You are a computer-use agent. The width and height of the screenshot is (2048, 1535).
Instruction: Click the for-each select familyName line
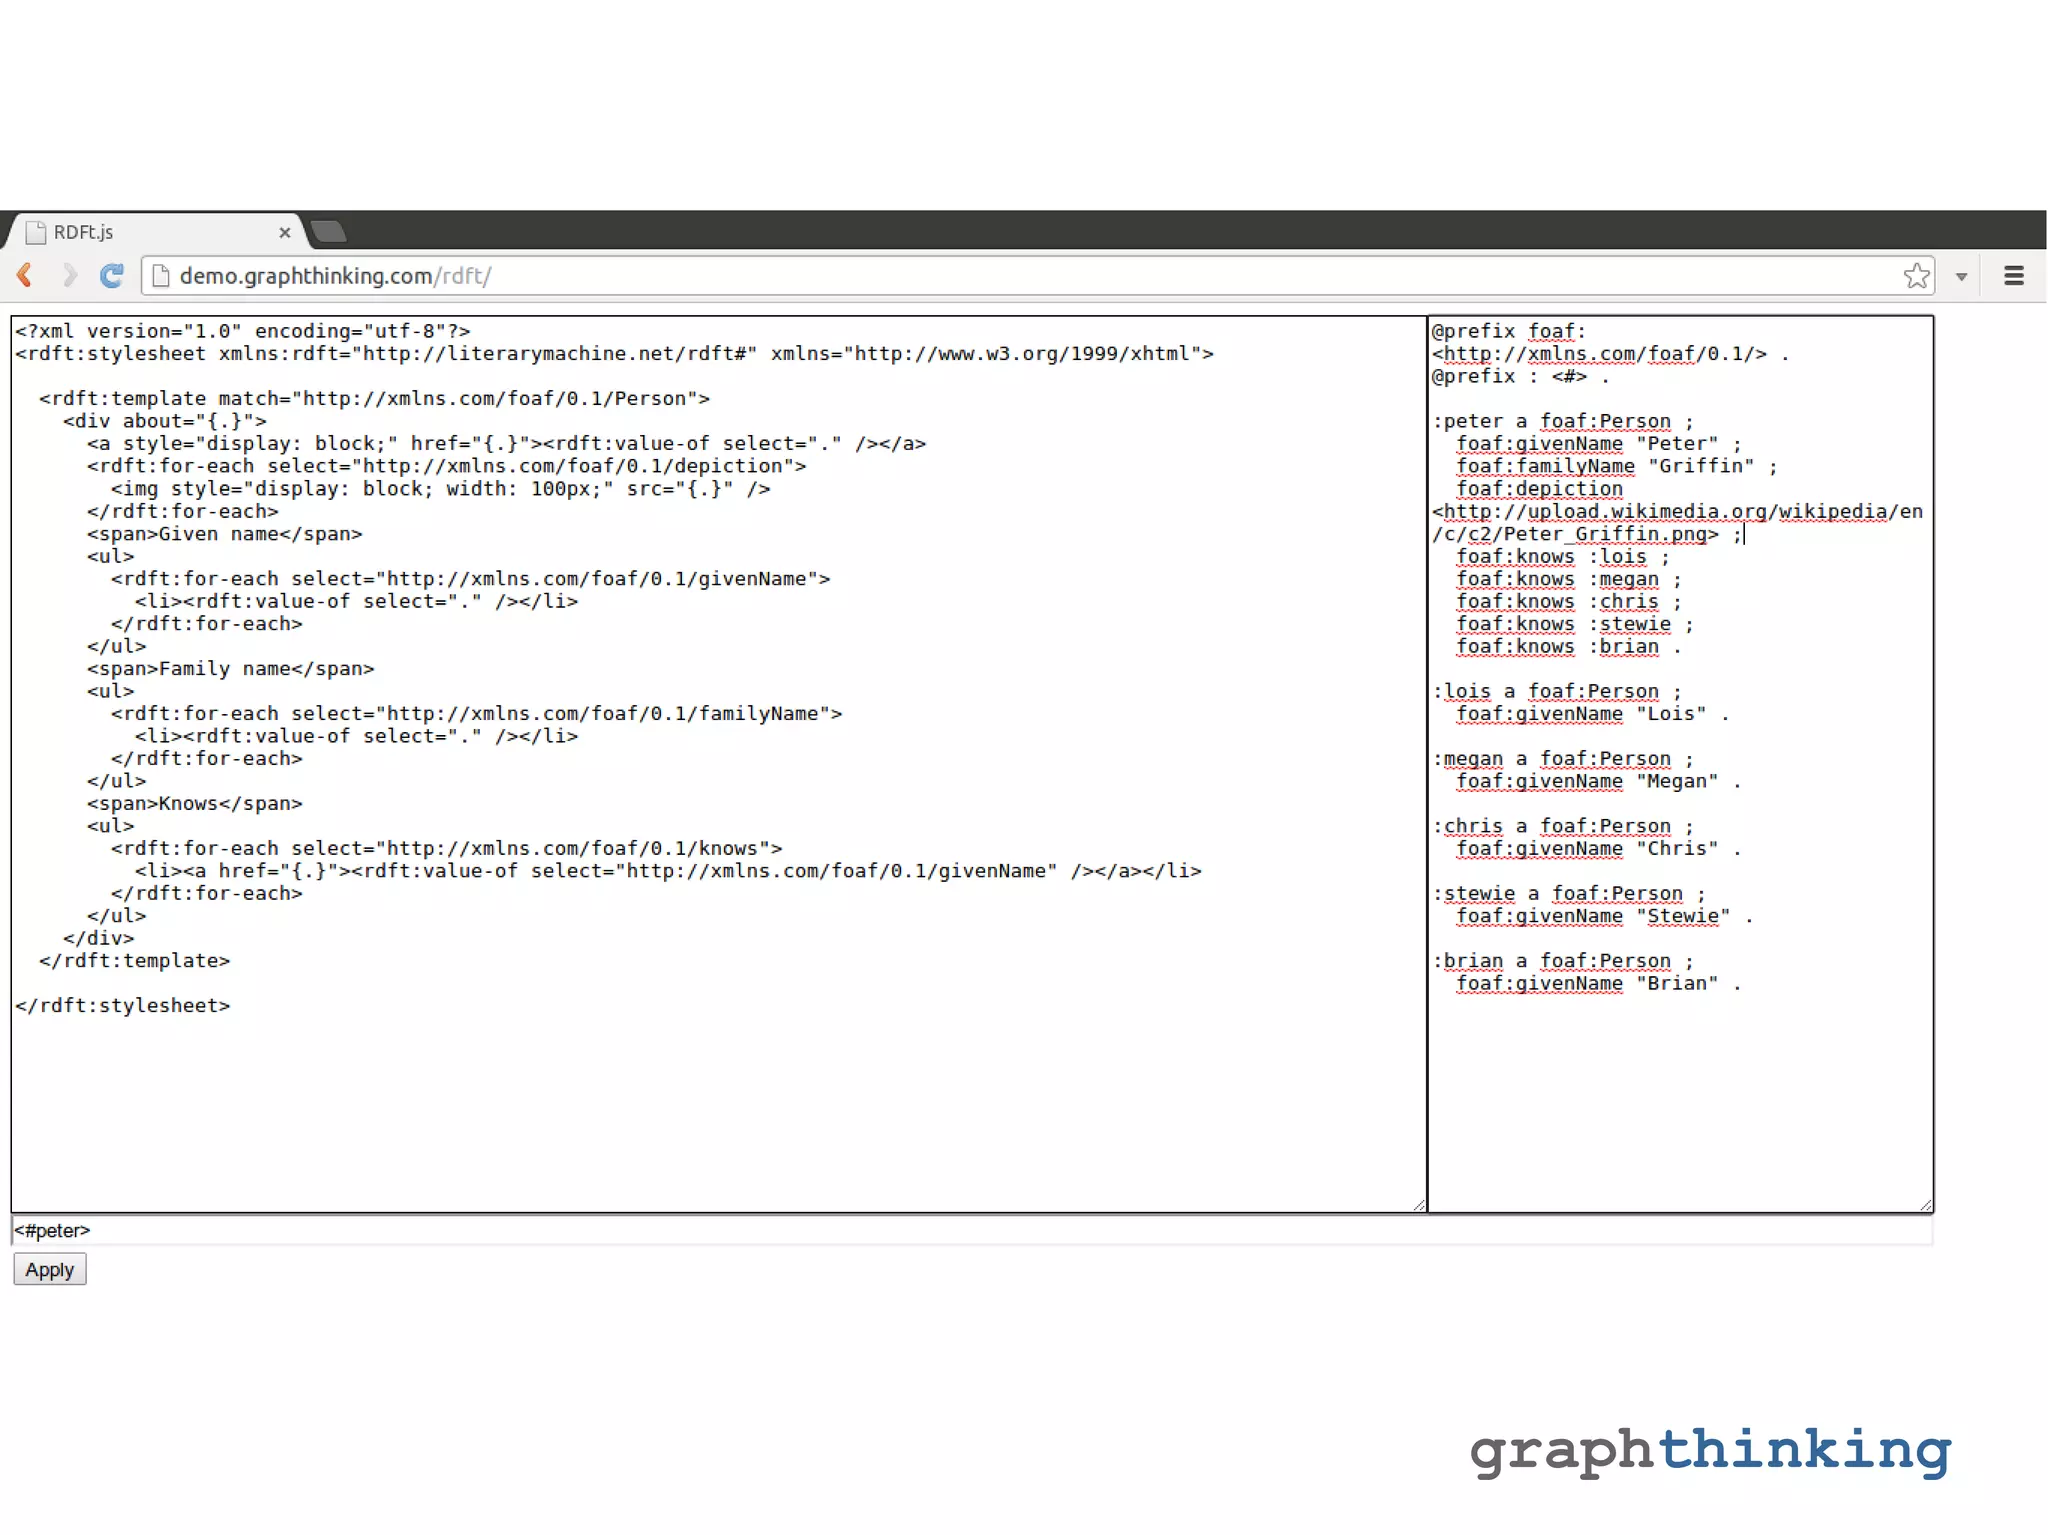pos(477,713)
